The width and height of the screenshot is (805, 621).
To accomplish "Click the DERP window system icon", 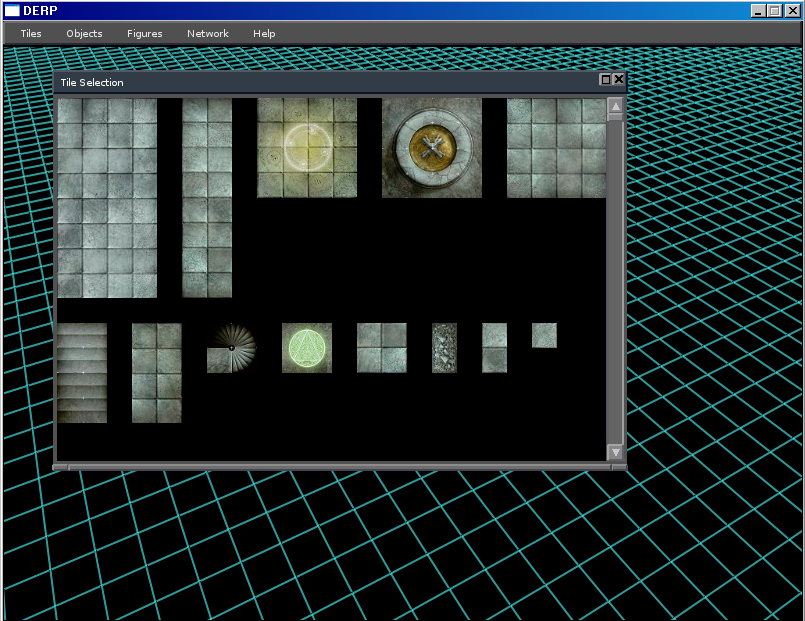I will click(x=12, y=11).
